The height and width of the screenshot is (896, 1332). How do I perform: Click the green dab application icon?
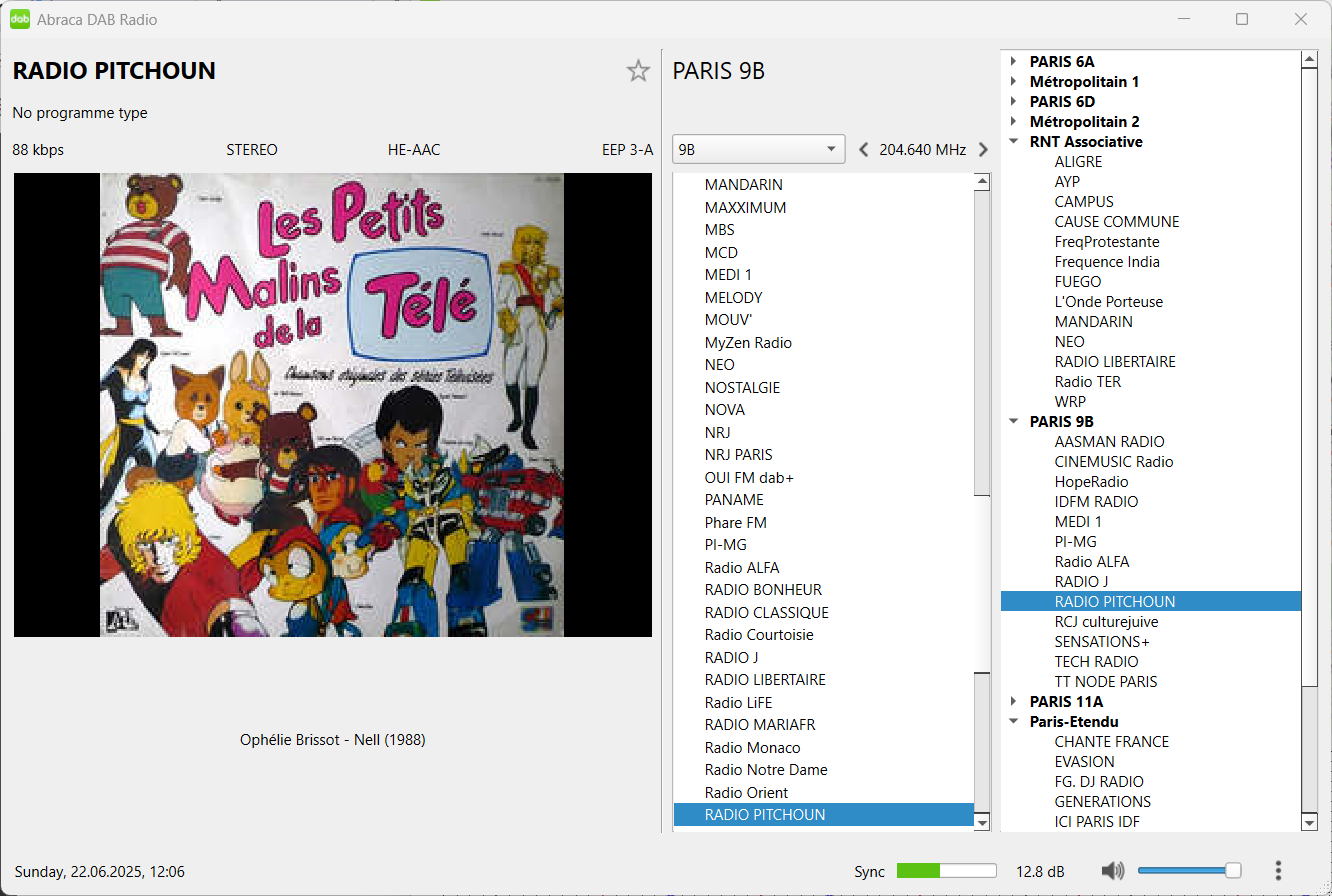(x=20, y=19)
